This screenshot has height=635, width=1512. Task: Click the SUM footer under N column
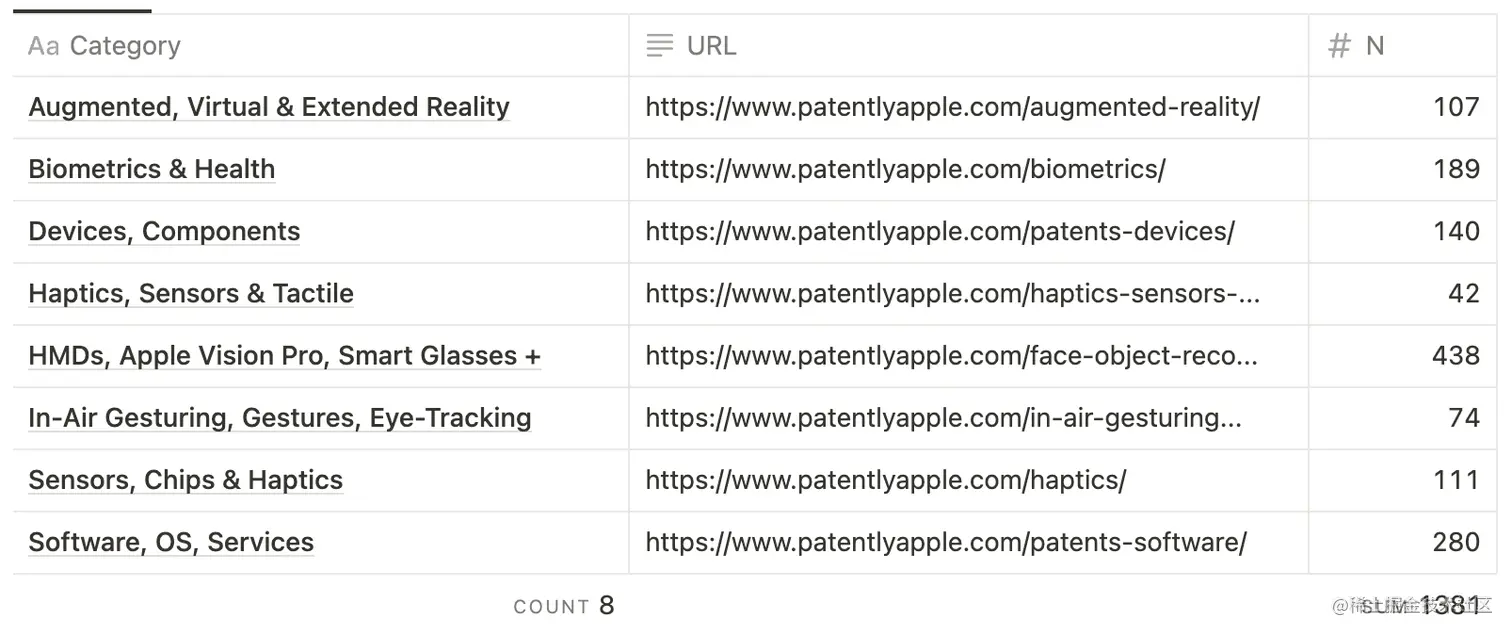click(1420, 606)
